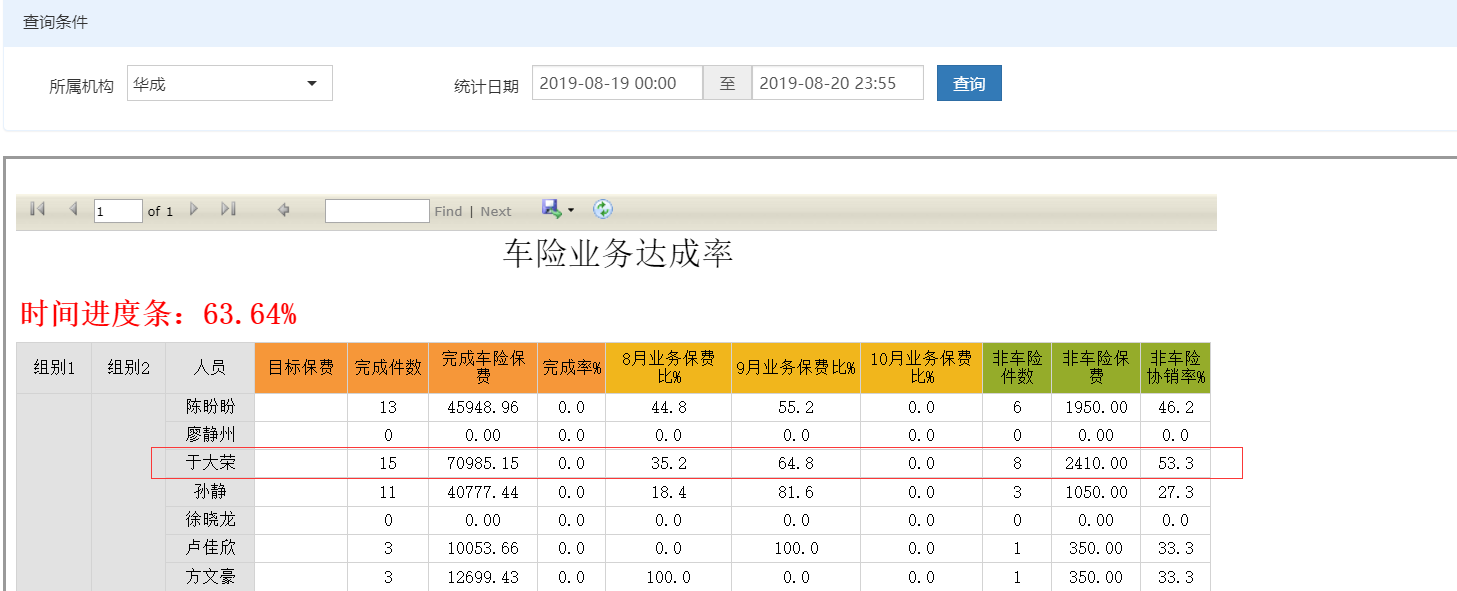This screenshot has height=591, width=1457.
Task: Go to next report page
Action: pos(194,209)
